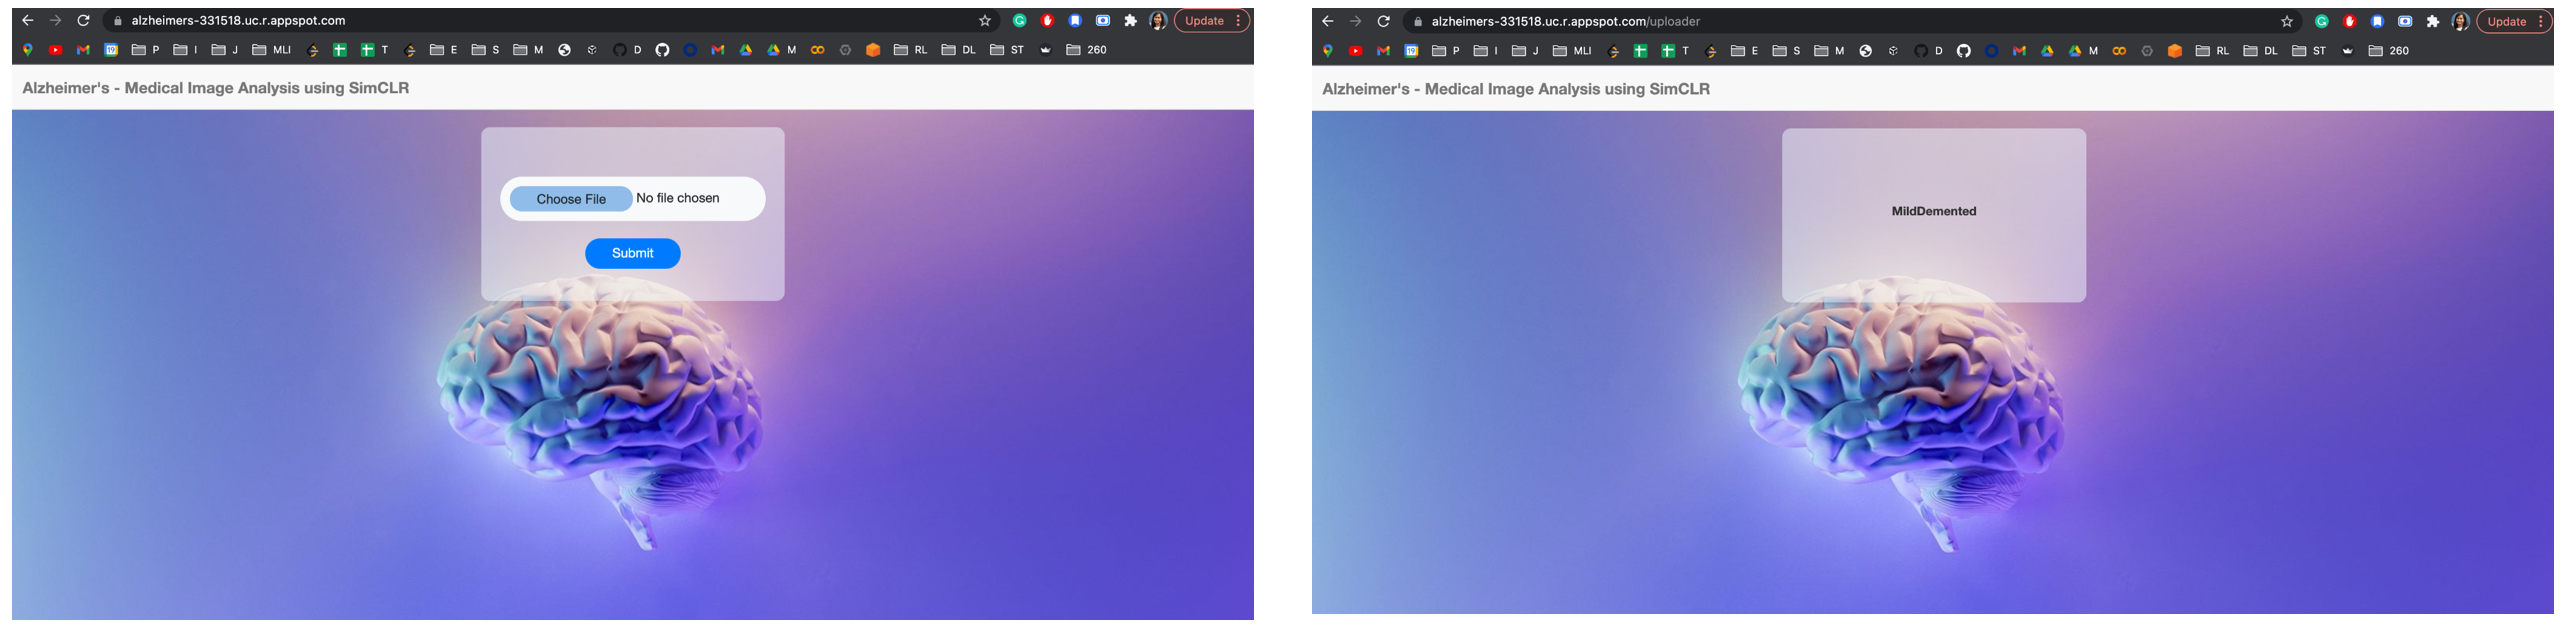This screenshot has height=628, width=2566.
Task: Open the Colab infinity bookmark in the left window
Action: click(818, 50)
